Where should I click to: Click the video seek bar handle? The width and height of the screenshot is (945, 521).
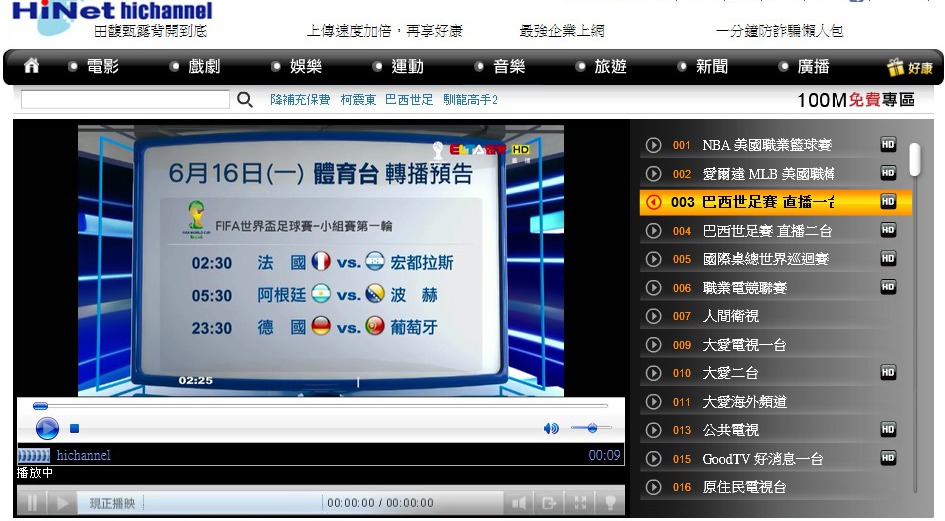tap(40, 406)
